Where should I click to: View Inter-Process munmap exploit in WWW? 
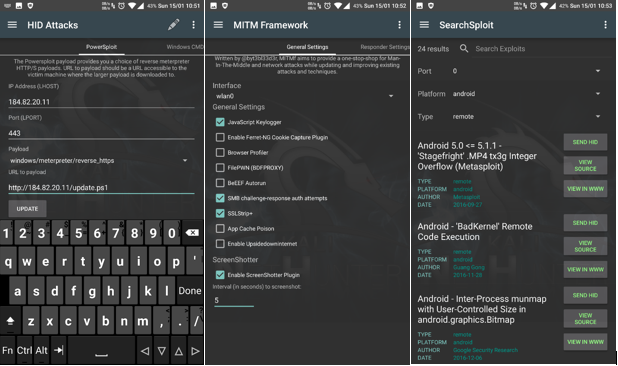[x=585, y=342]
